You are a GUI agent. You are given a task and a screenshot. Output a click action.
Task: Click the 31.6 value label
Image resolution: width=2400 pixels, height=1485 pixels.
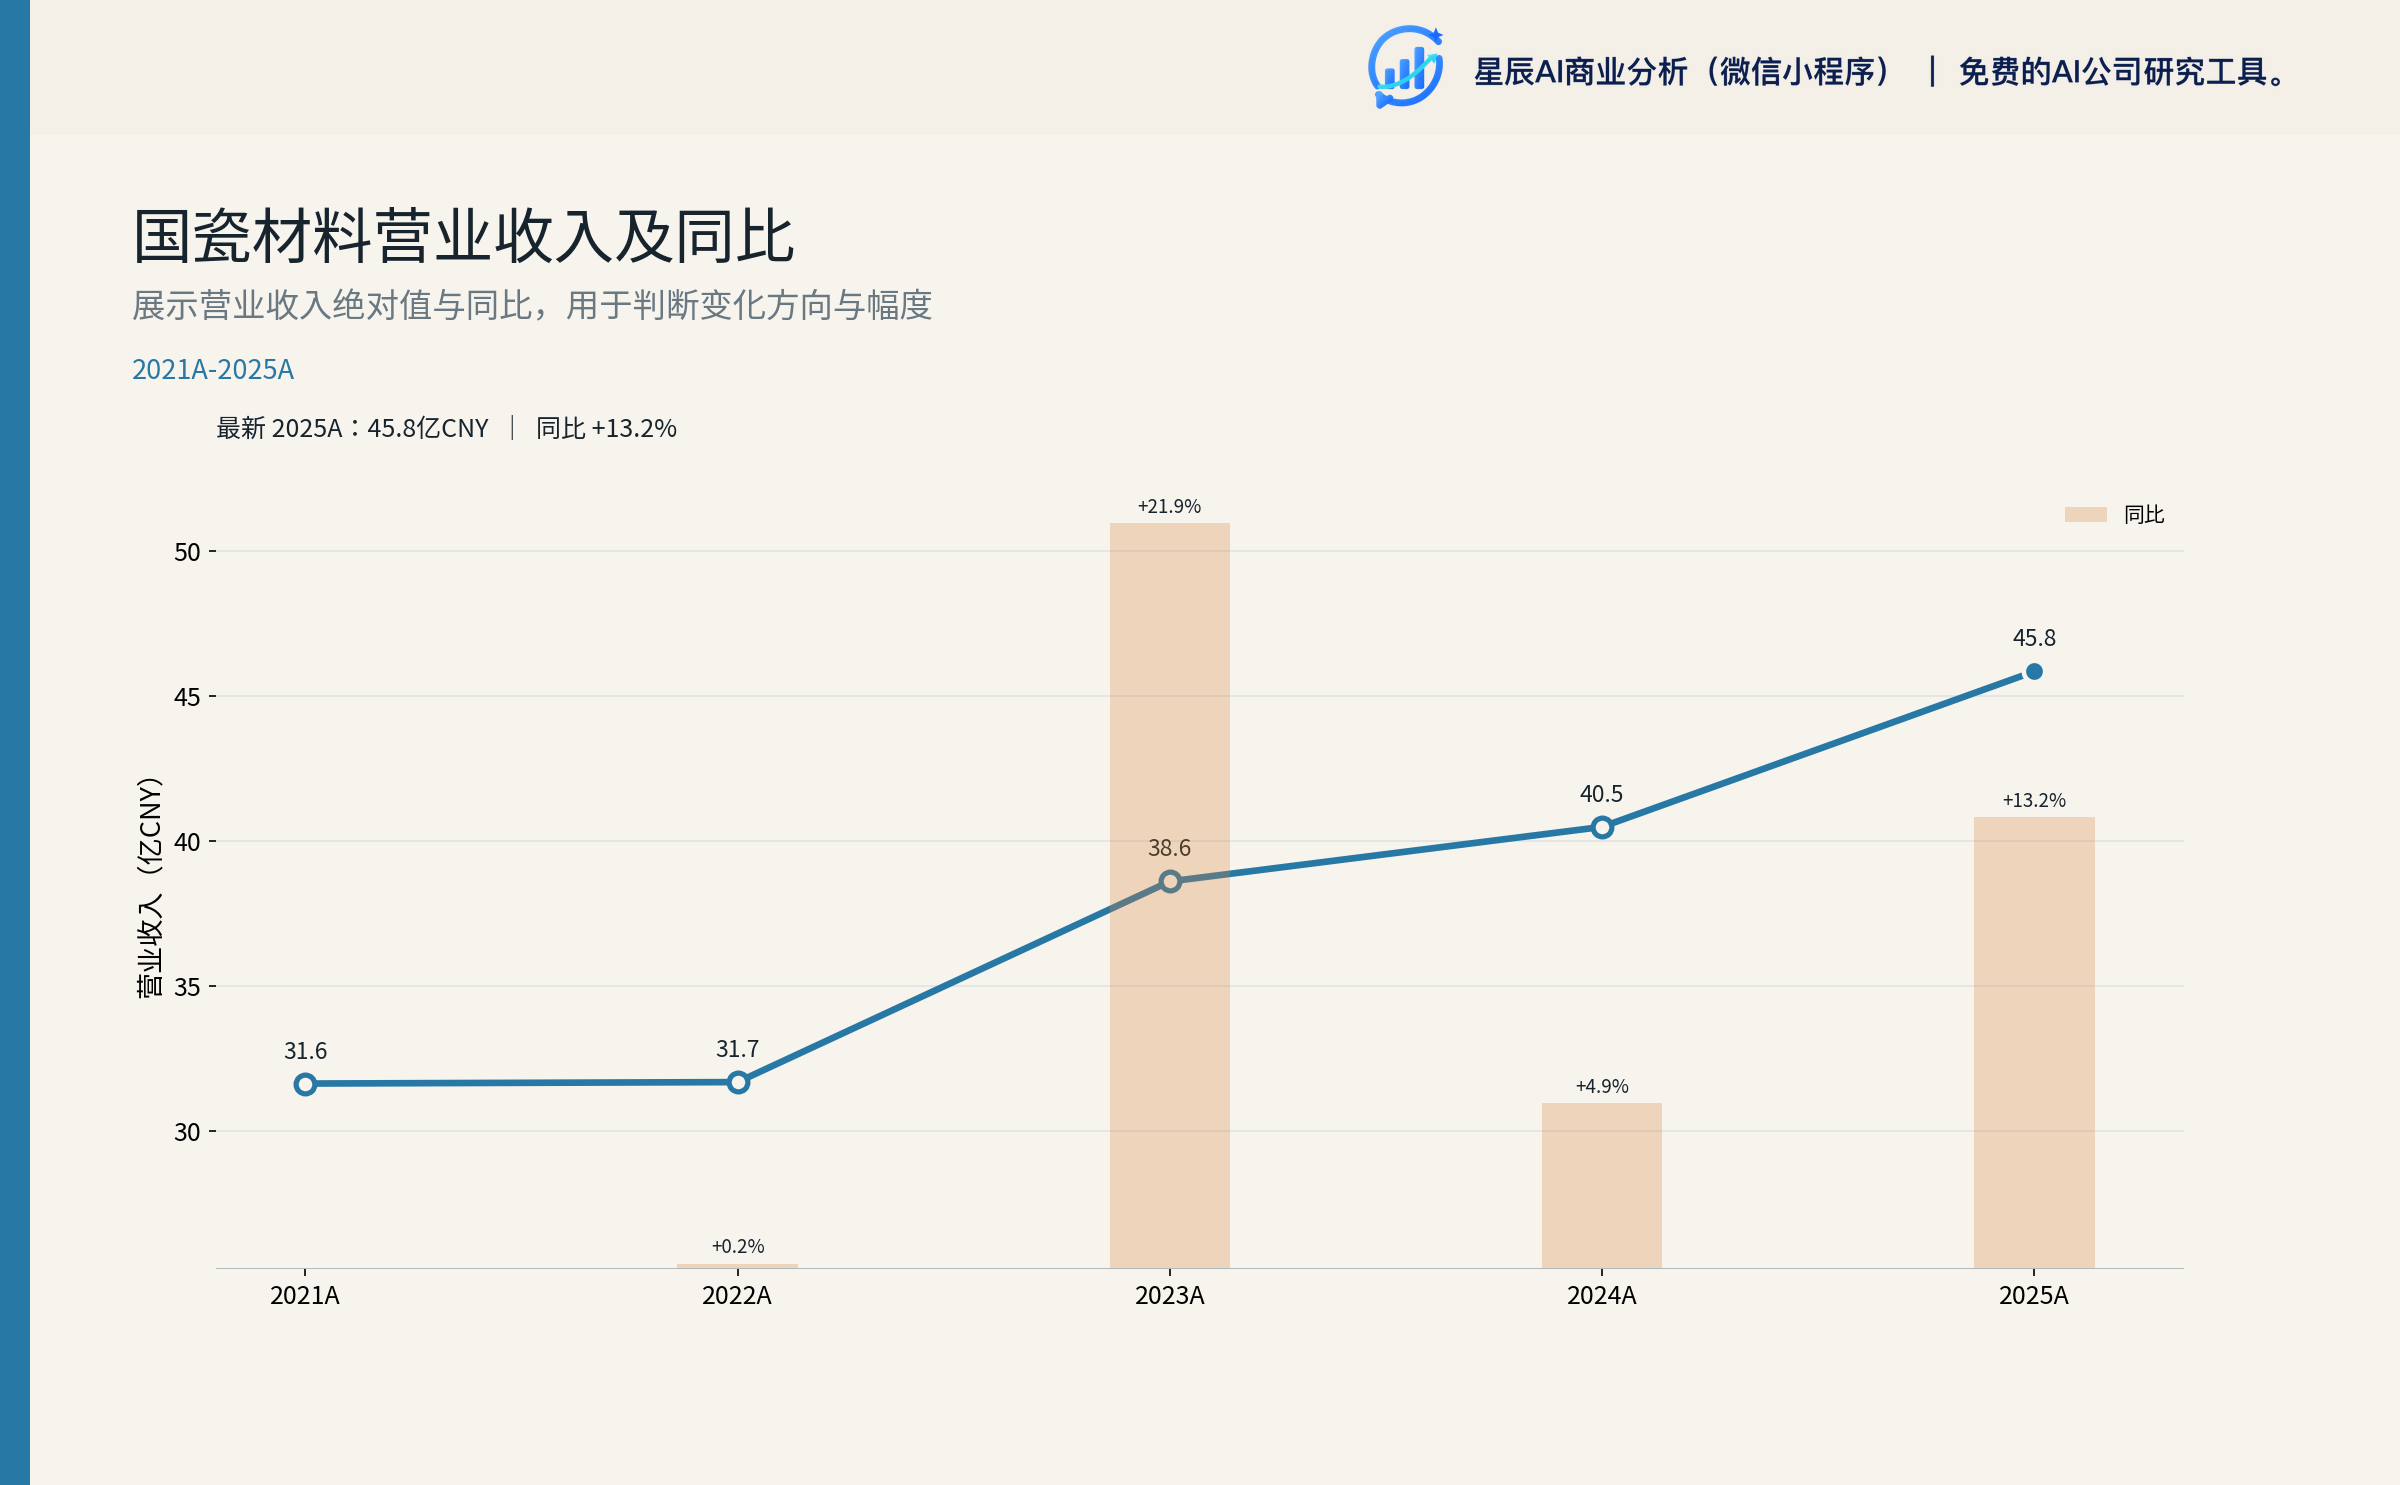tap(305, 1051)
